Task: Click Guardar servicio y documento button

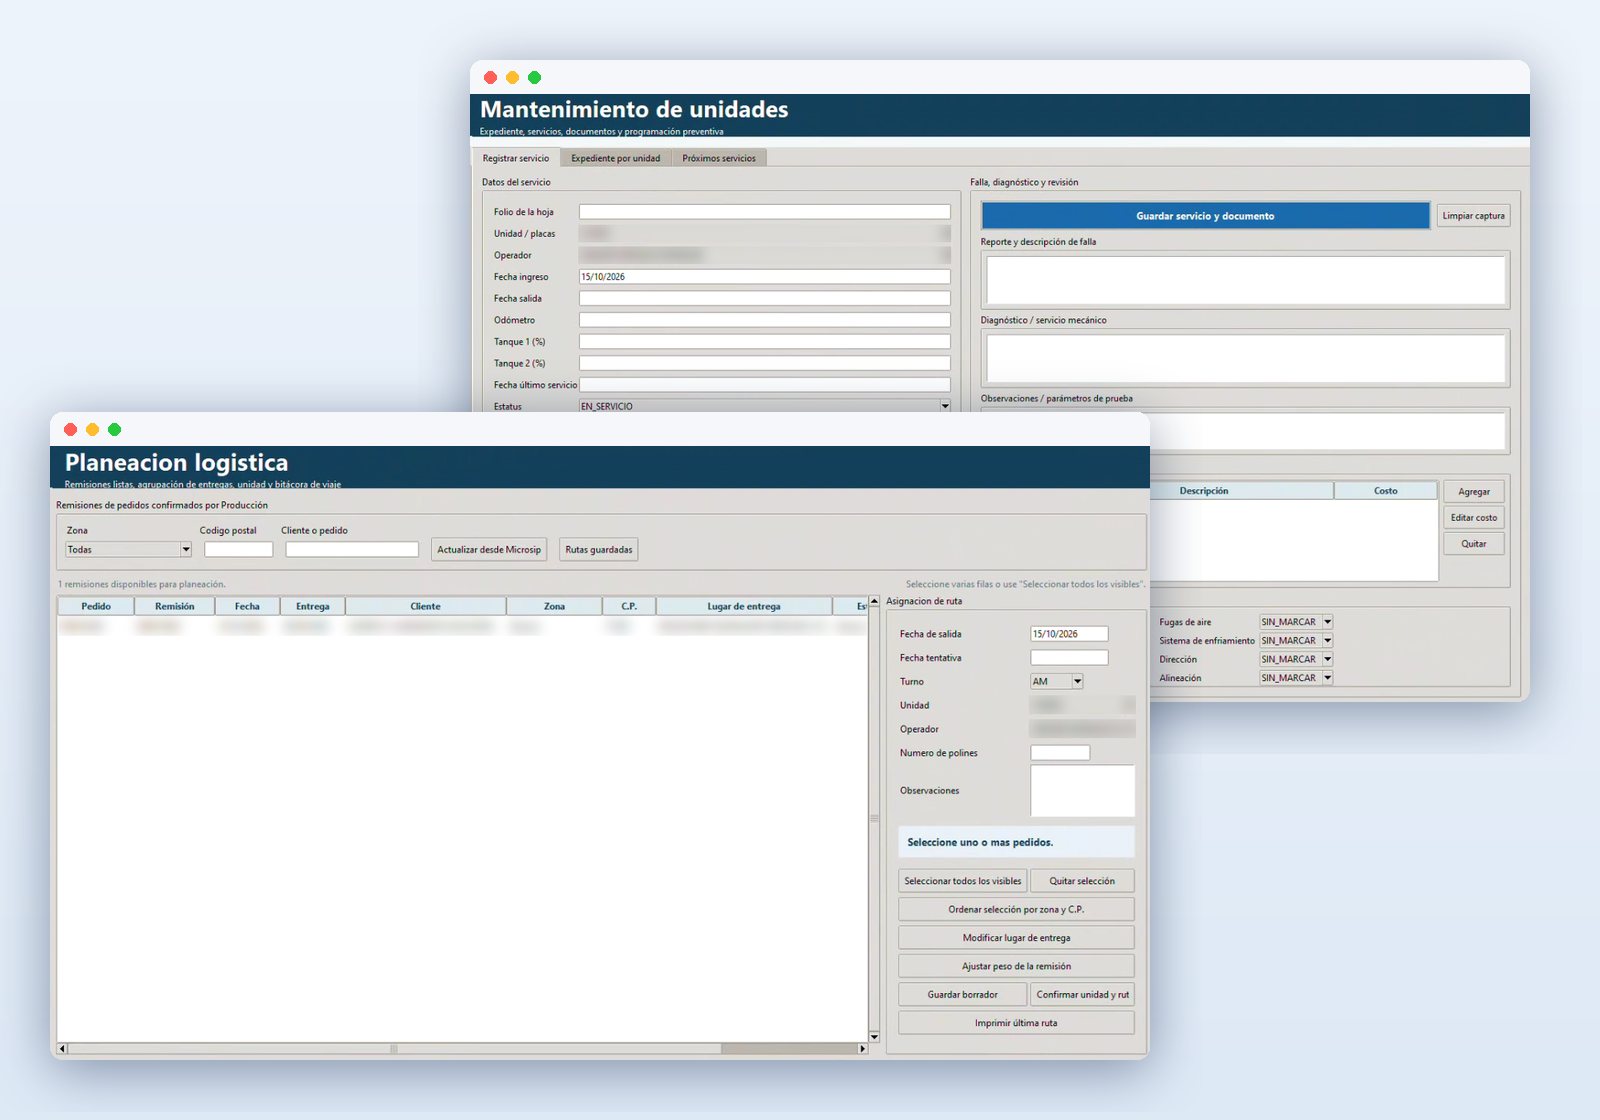Action: [x=1205, y=216]
